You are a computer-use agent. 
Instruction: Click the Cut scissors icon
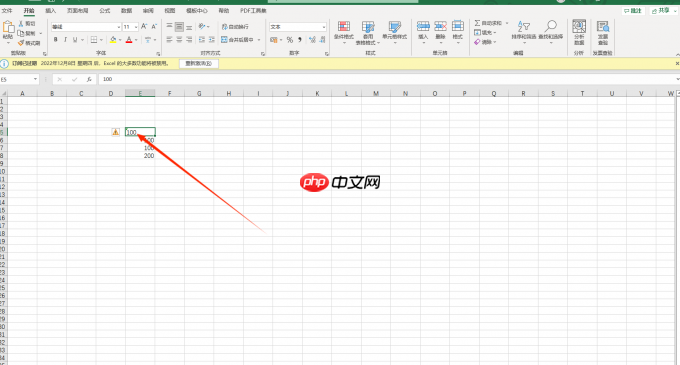[21, 23]
